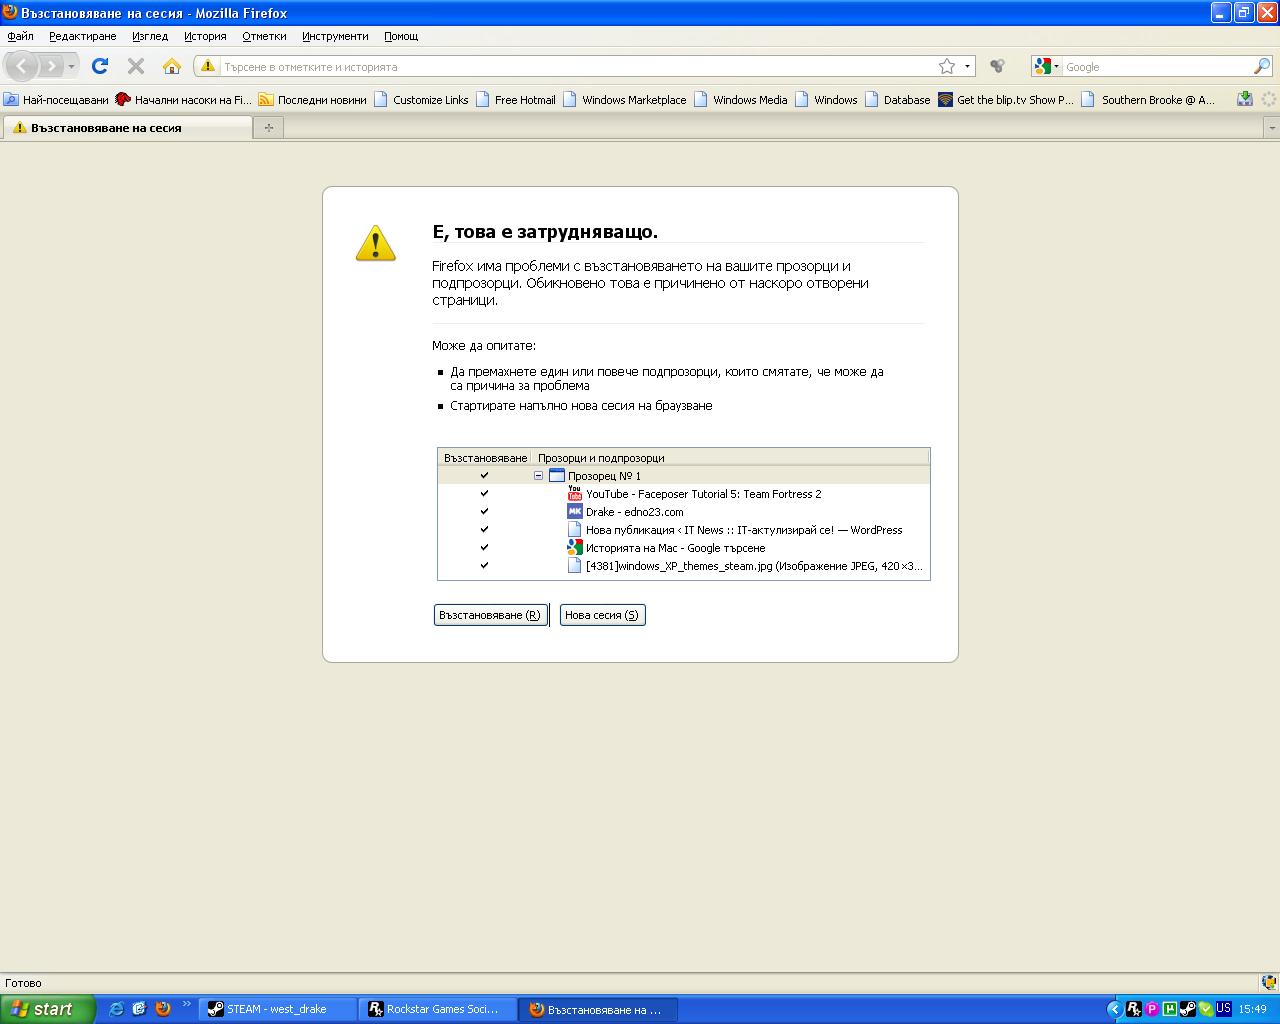Click the Възстановяване (R) button

(490, 615)
